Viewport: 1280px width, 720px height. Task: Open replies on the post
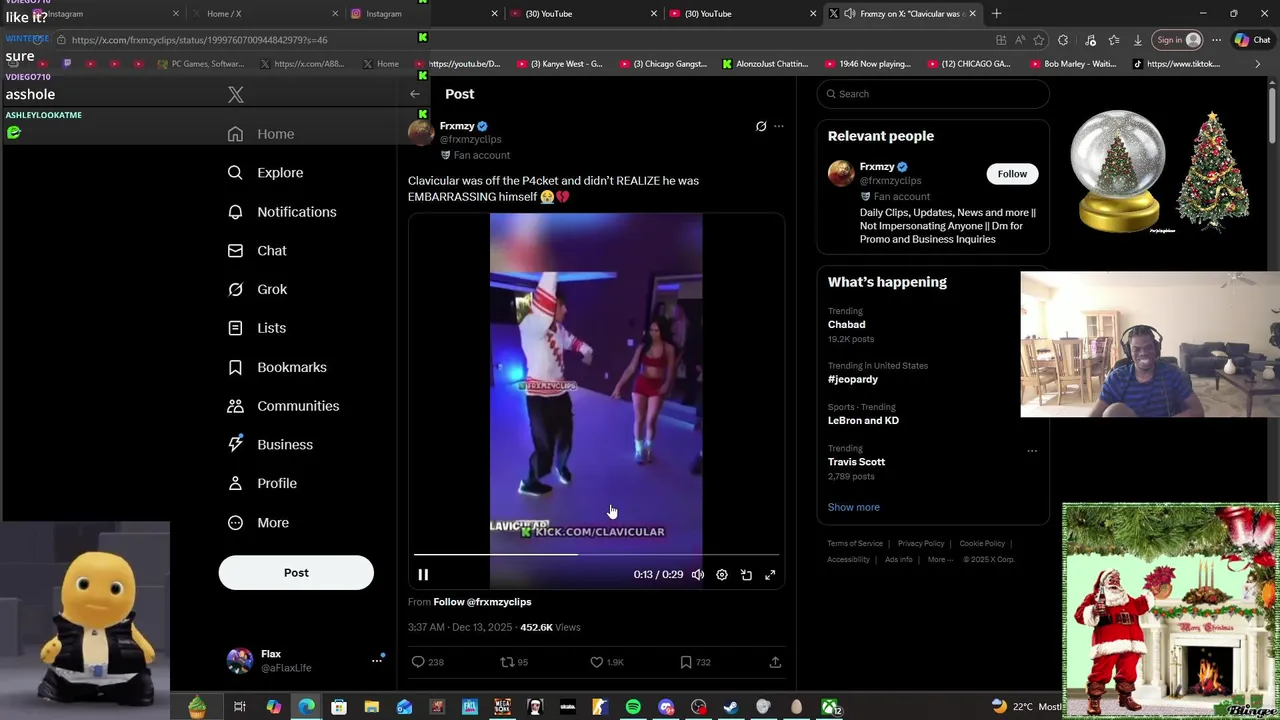(x=428, y=662)
